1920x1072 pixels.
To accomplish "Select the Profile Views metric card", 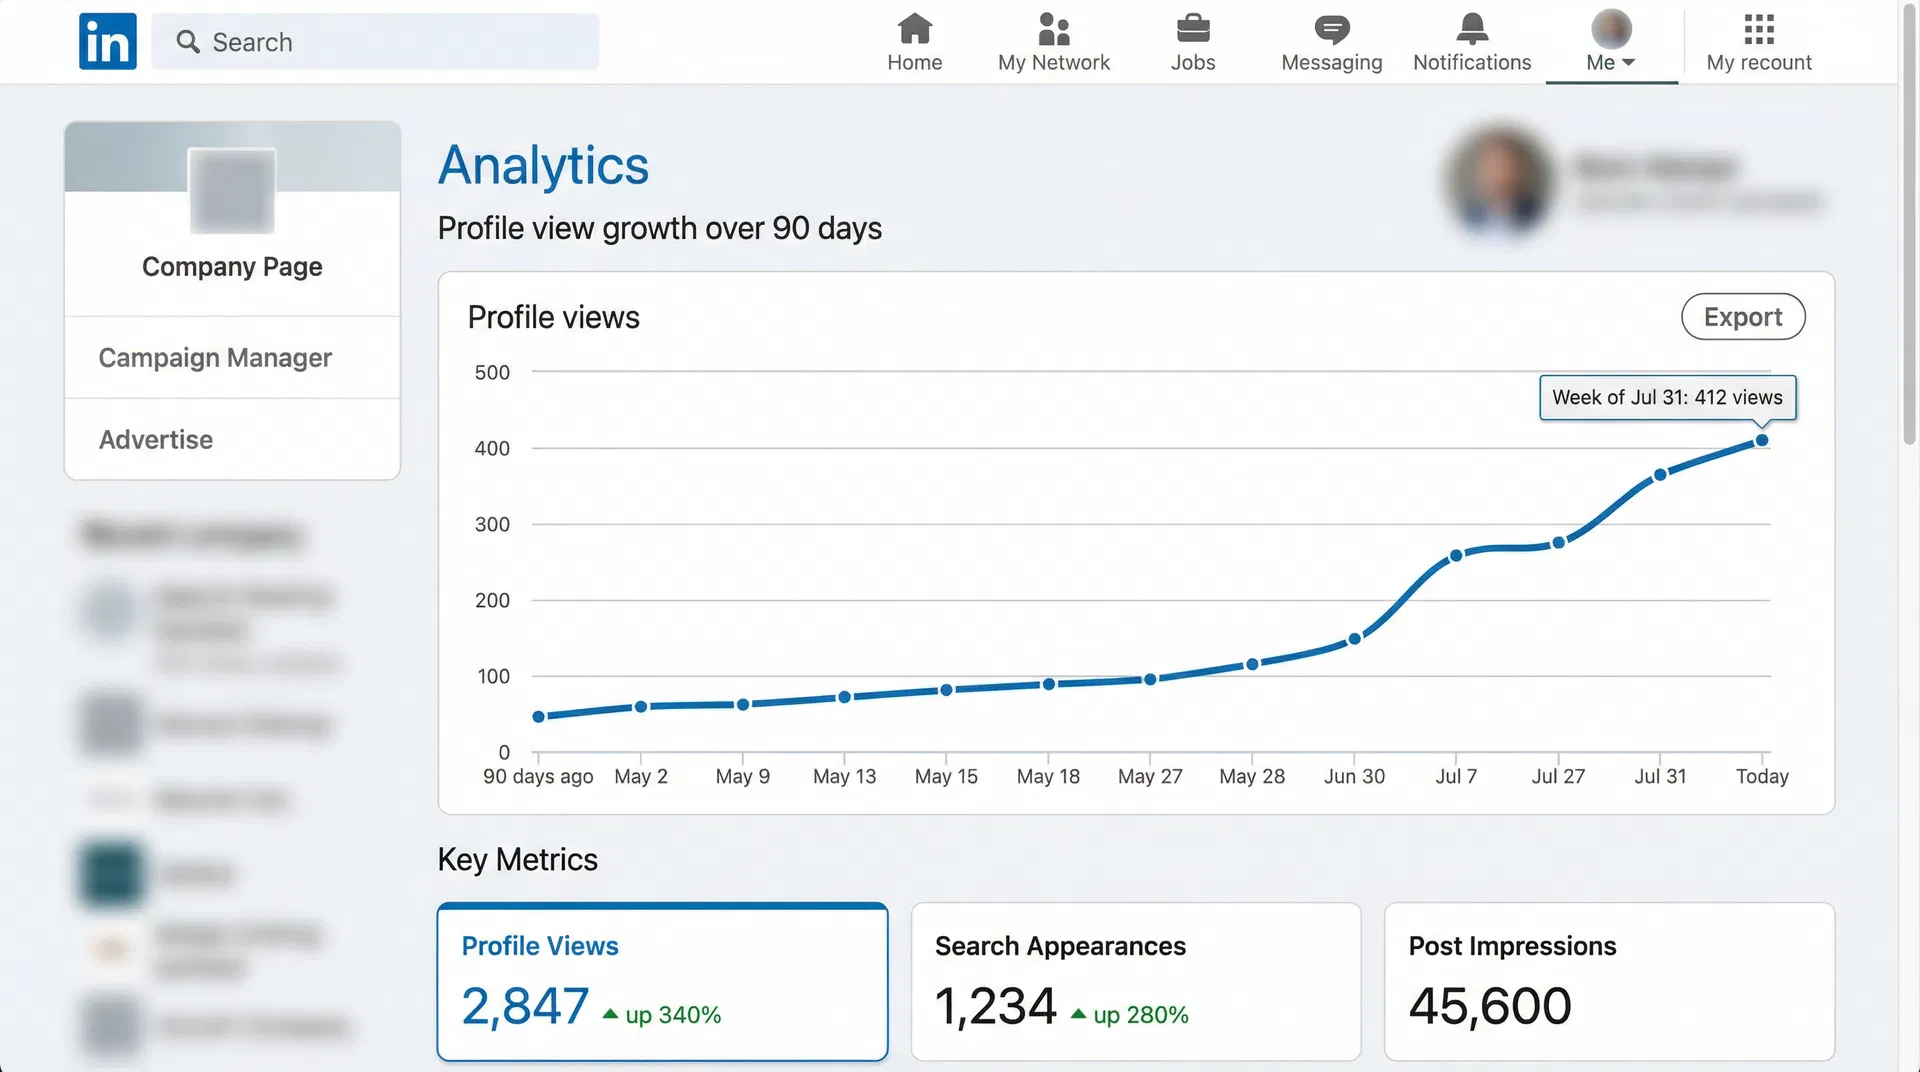I will tap(662, 982).
